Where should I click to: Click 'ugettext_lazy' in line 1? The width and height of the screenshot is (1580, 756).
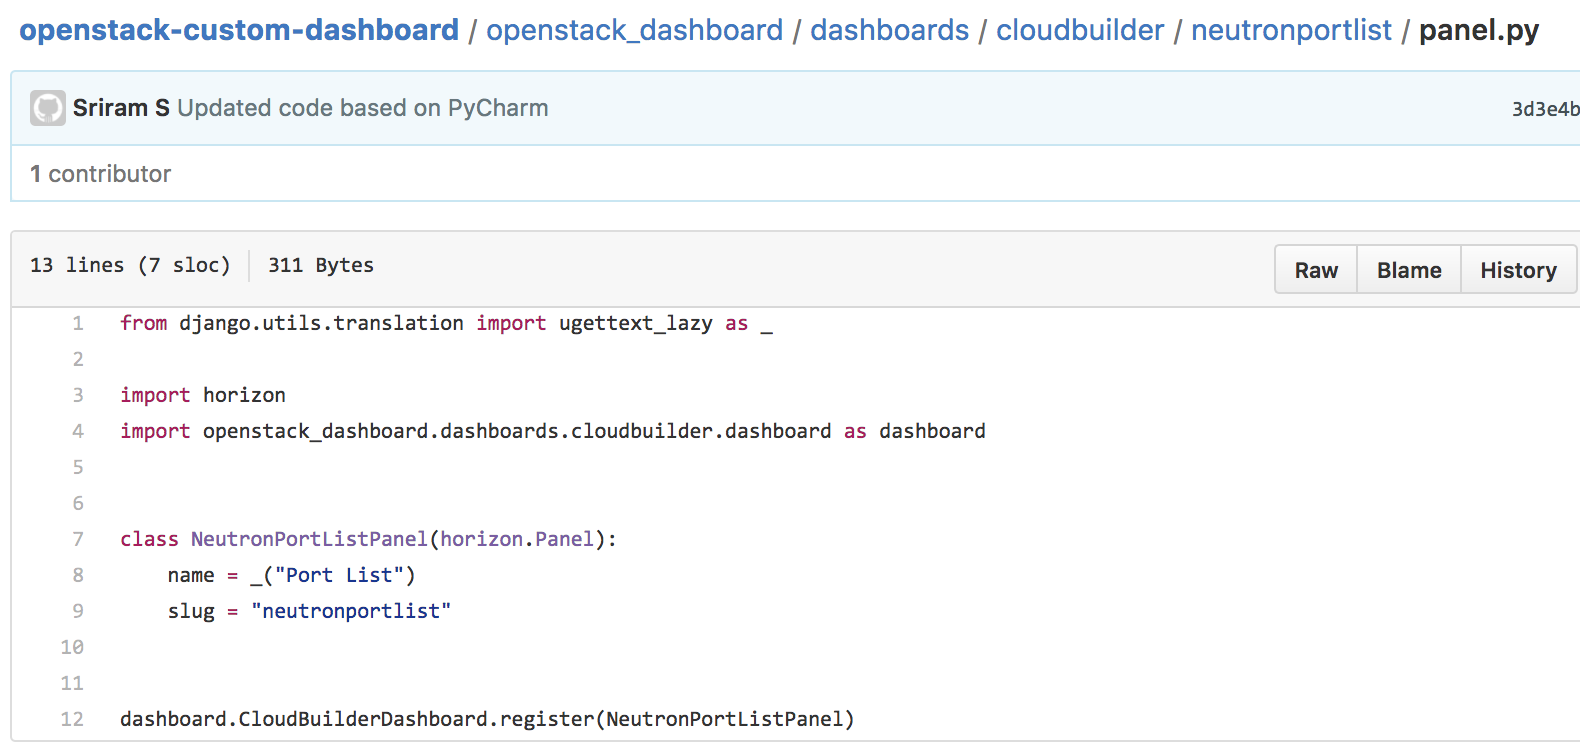click(636, 323)
